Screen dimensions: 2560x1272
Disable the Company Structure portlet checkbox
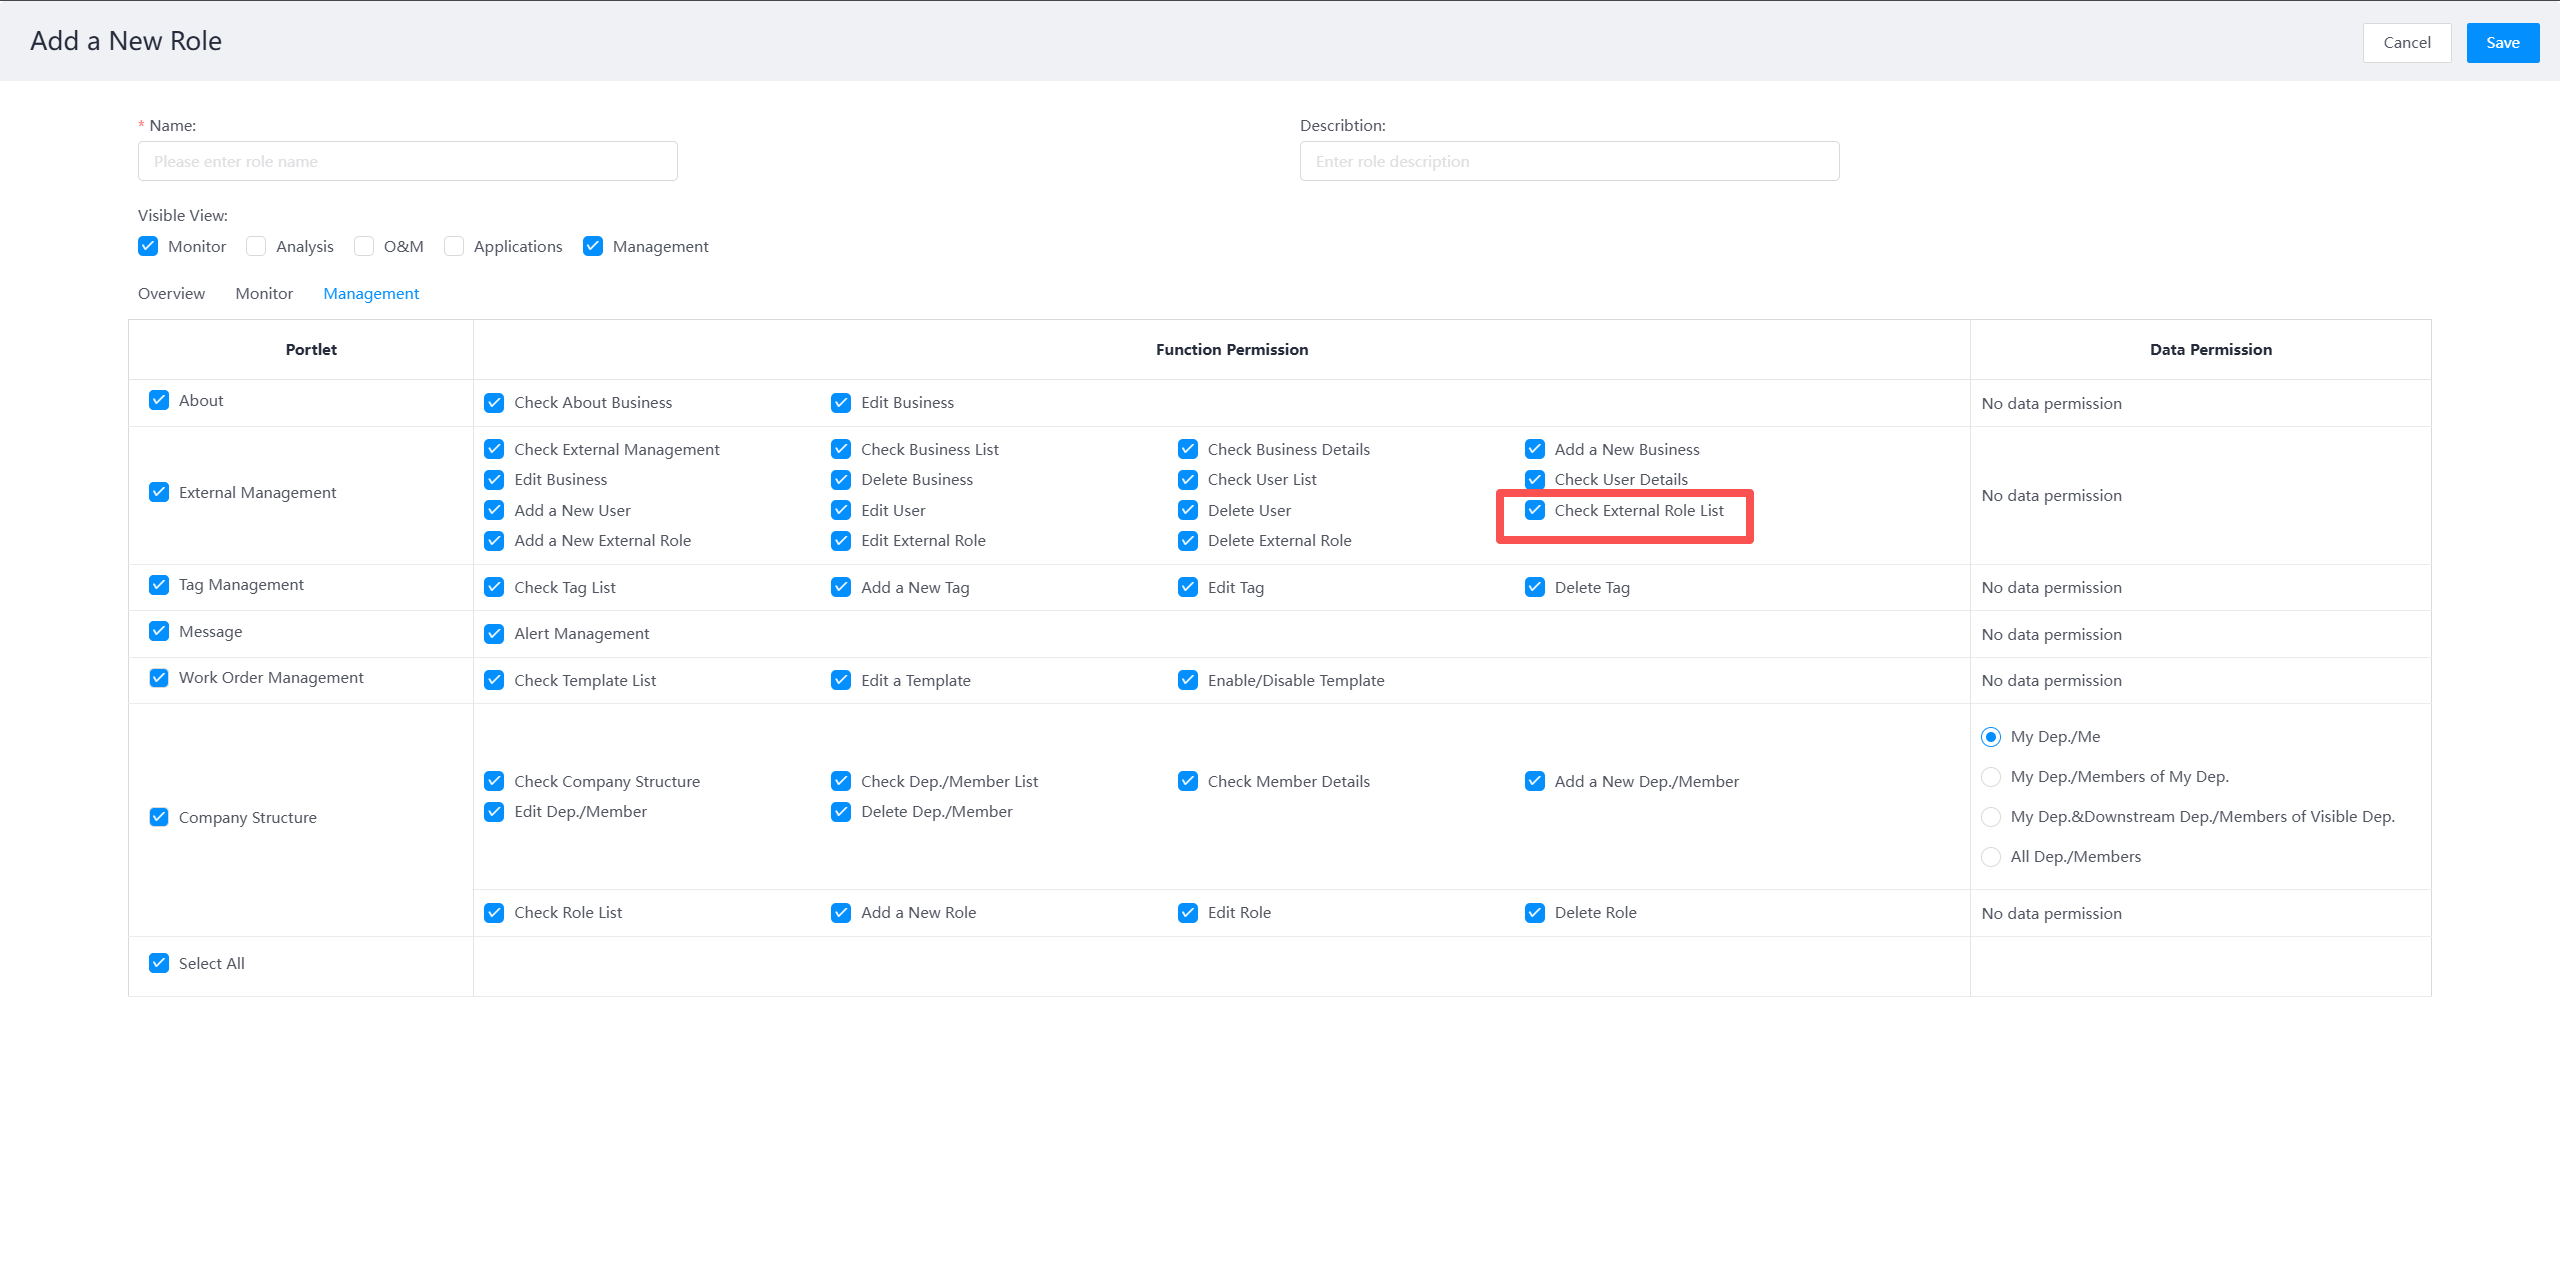click(159, 817)
